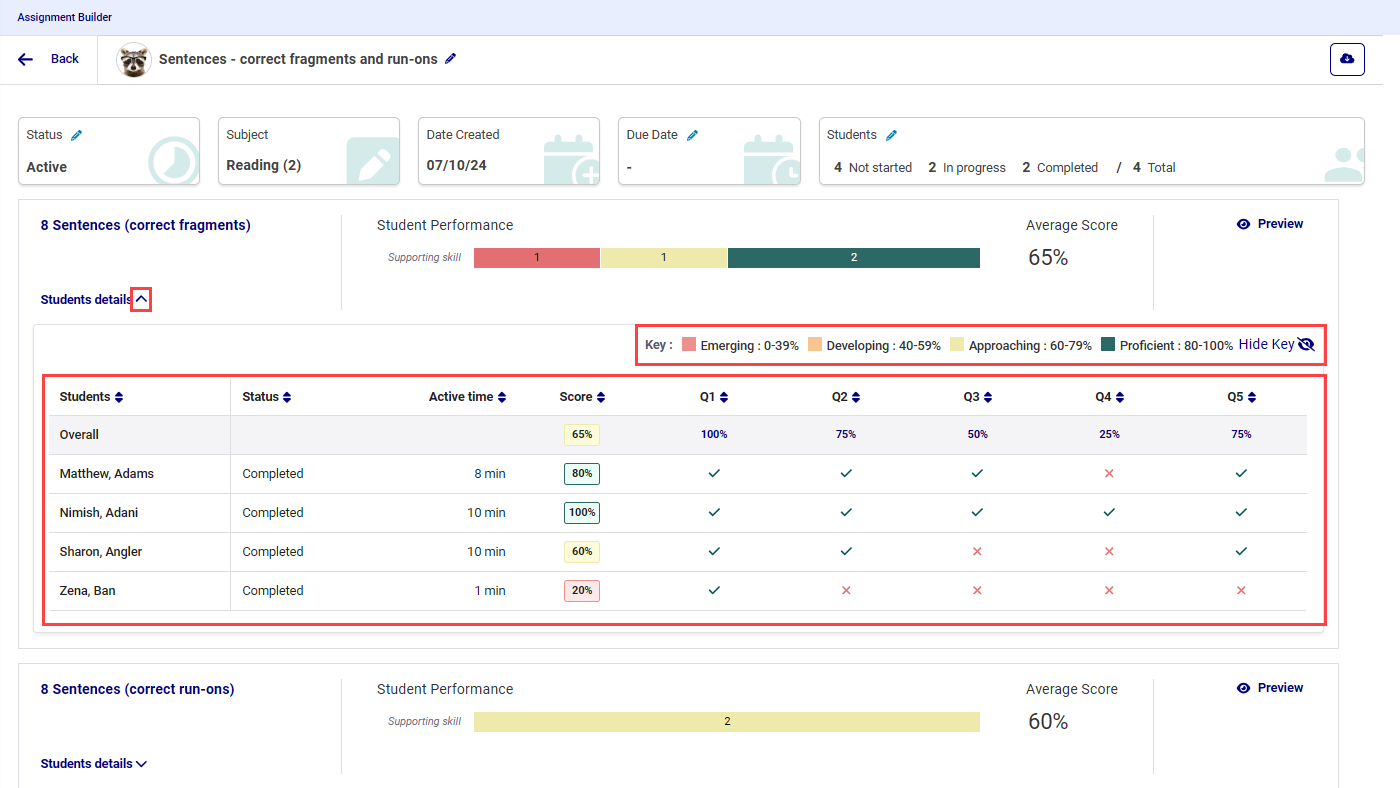Viewport: 1400px width, 788px height.
Task: Open the 8 Sentences (correct fragments) skill
Action: pos(145,225)
